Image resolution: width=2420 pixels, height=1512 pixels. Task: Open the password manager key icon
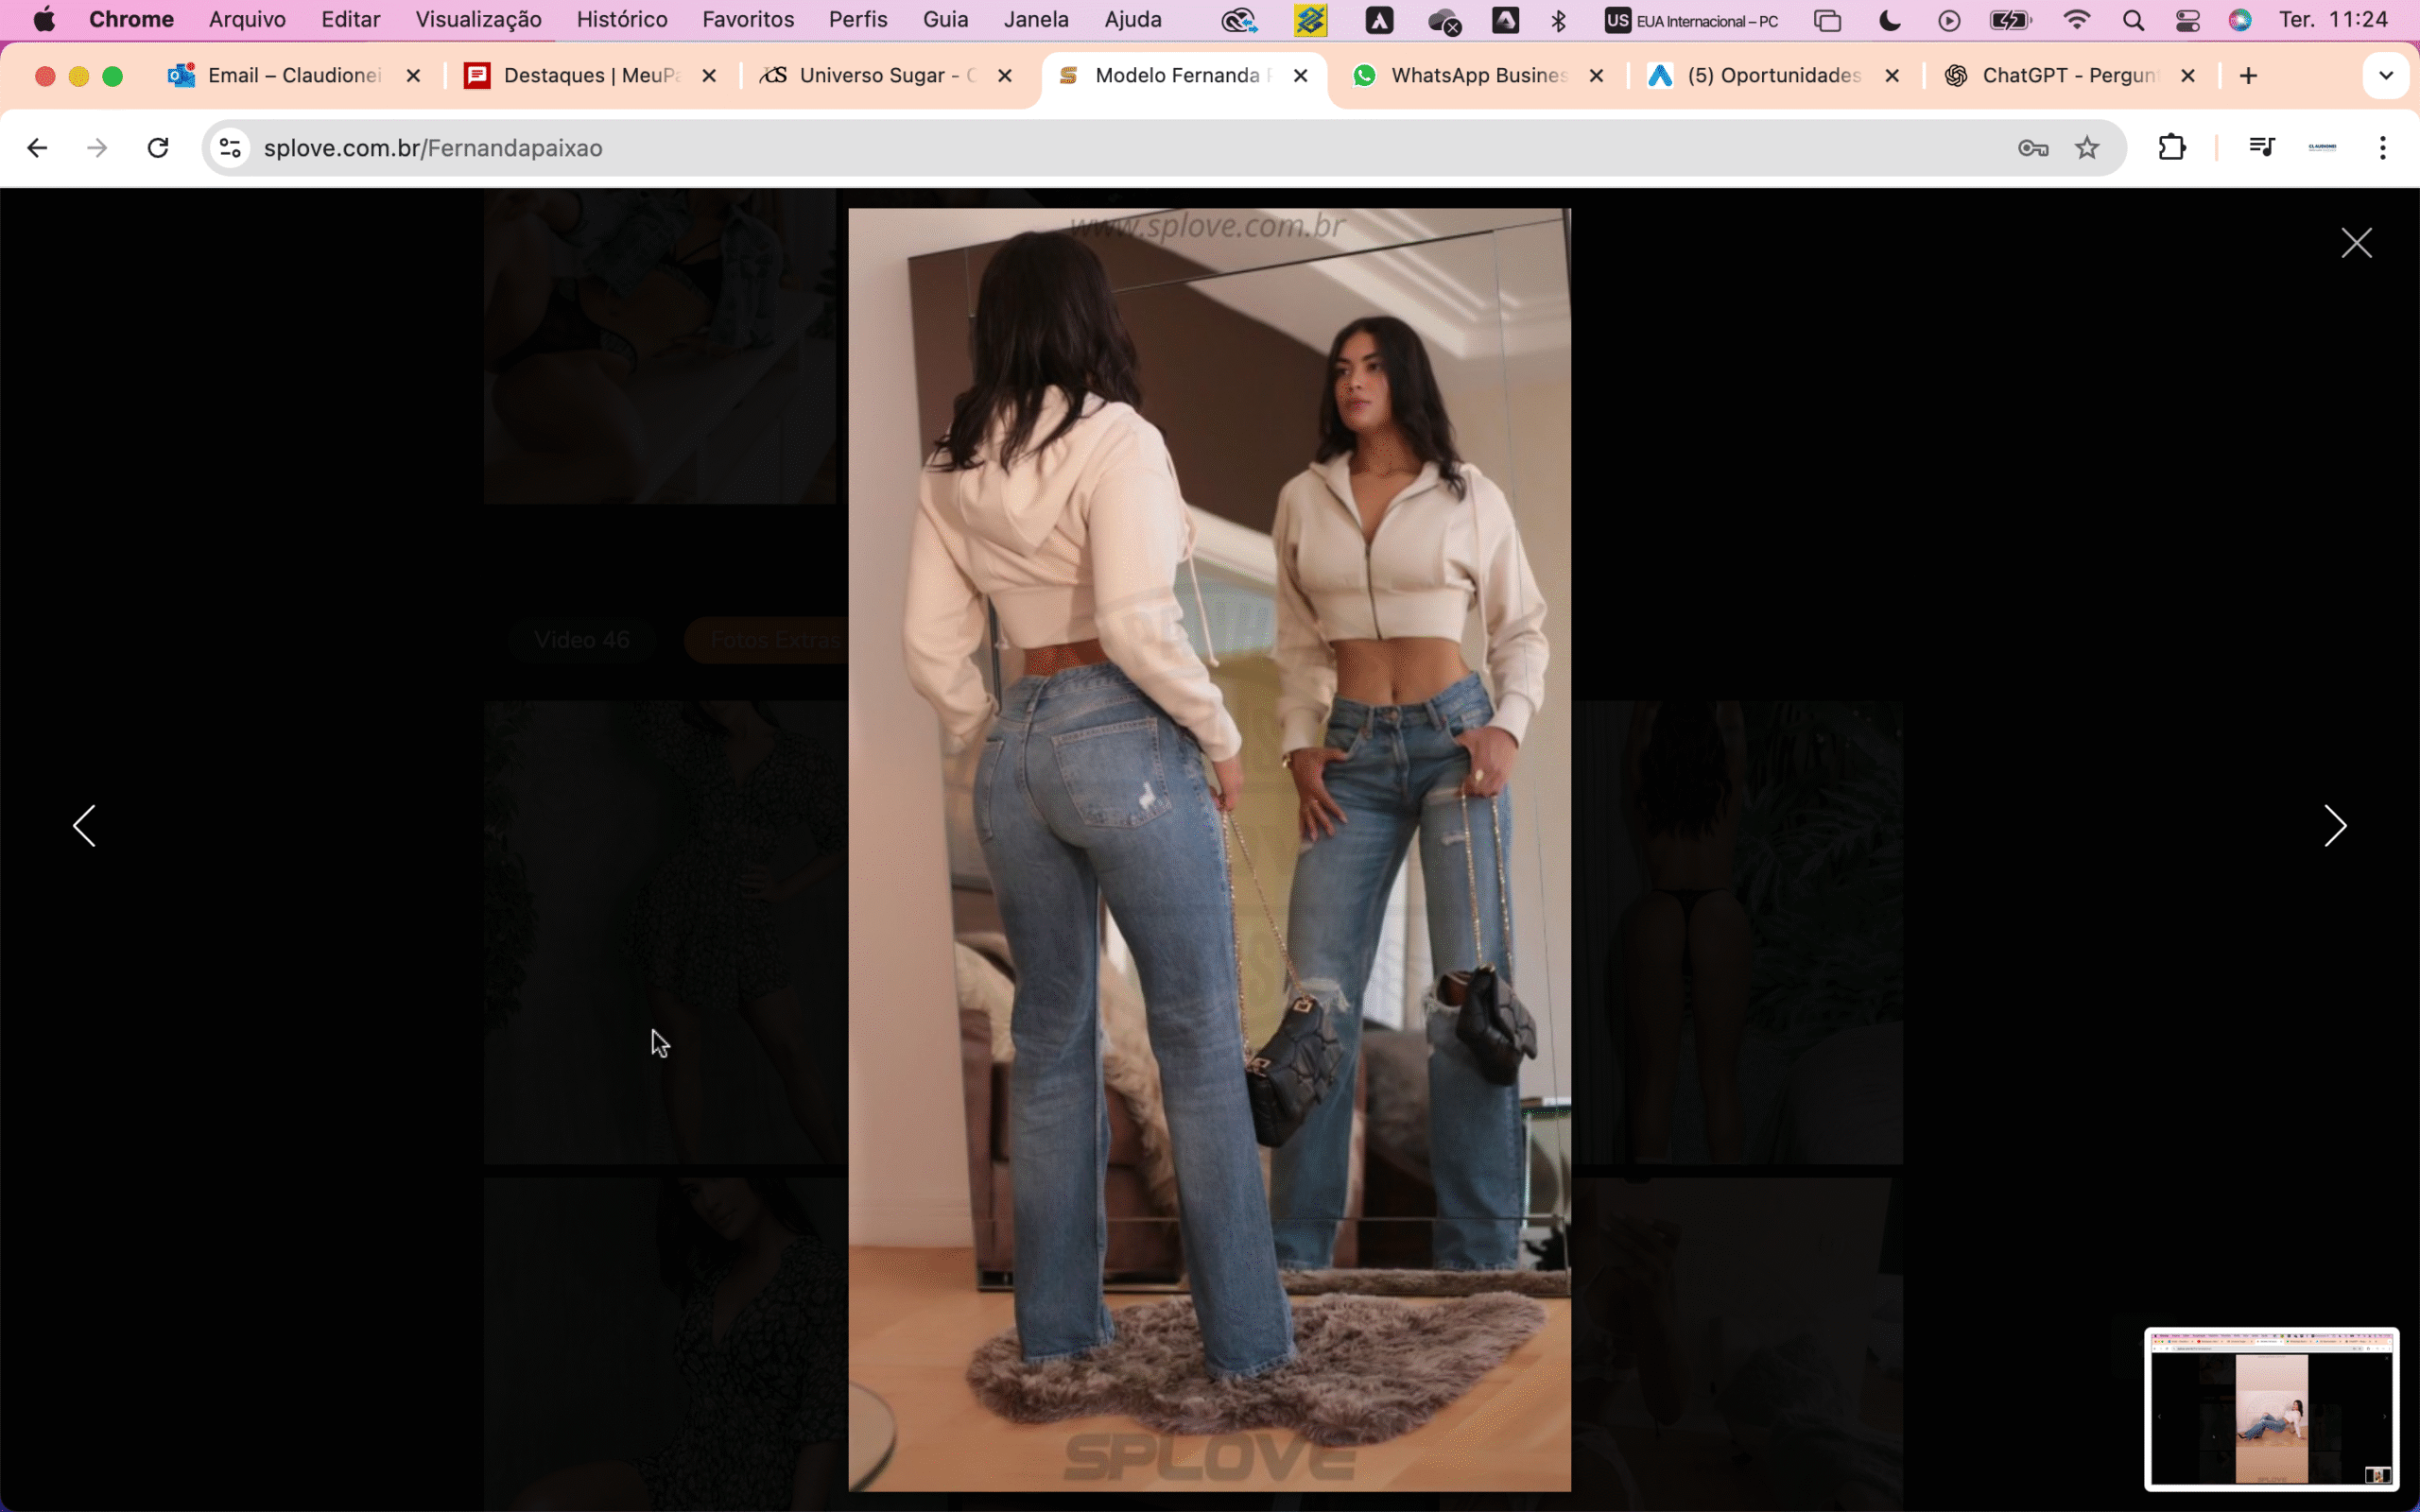point(2032,148)
